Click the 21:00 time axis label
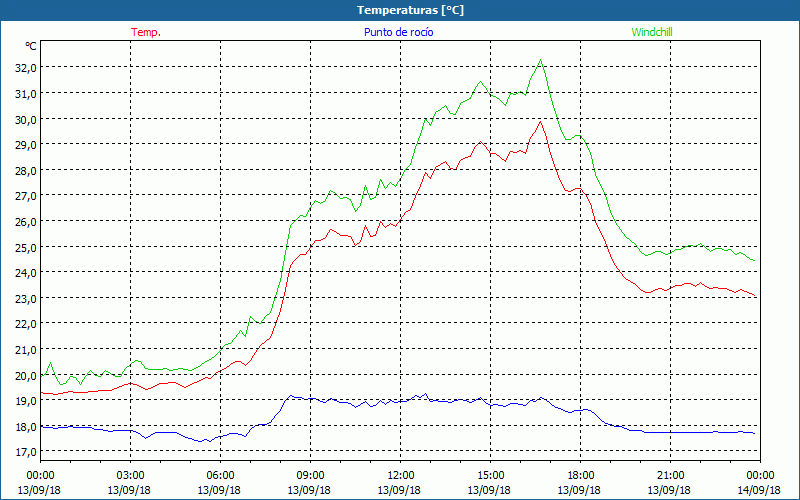This screenshot has width=800, height=500. (x=670, y=476)
